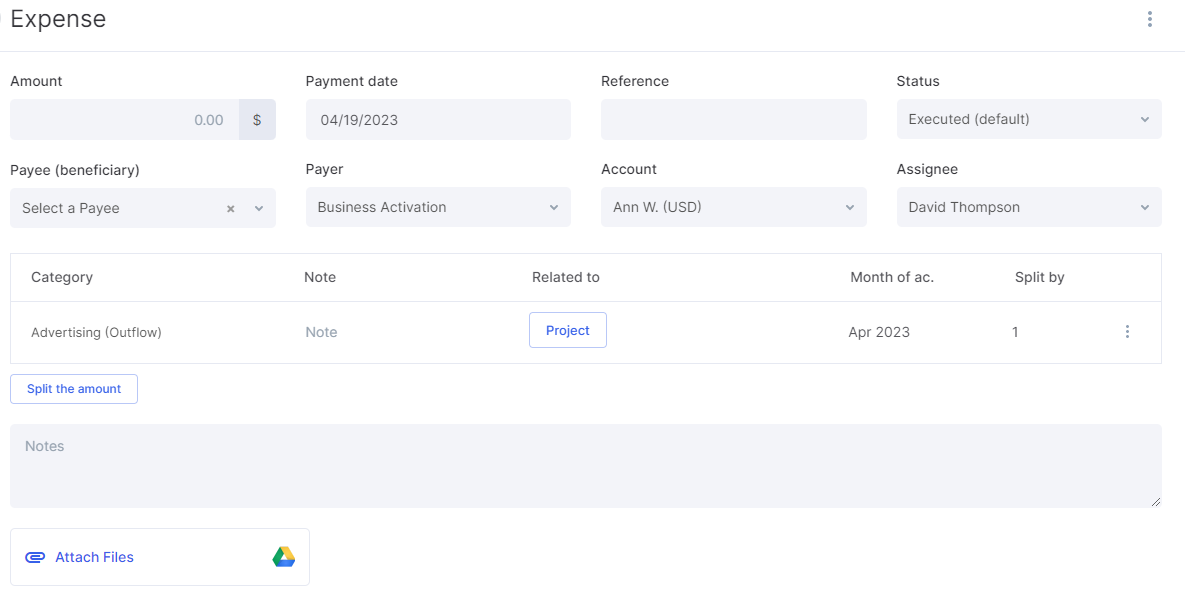Image resolution: width=1185 pixels, height=598 pixels.
Task: Click into the Notes text area
Action: point(585,465)
